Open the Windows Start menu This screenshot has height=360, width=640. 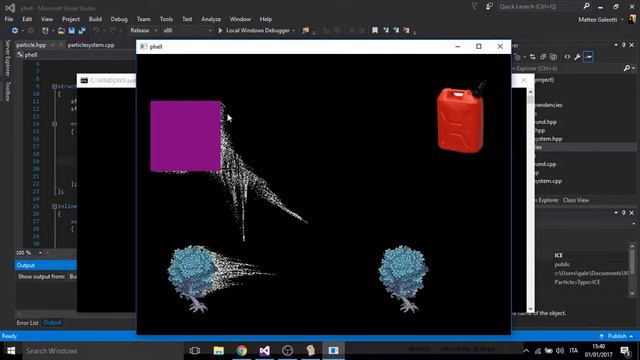click(11, 351)
